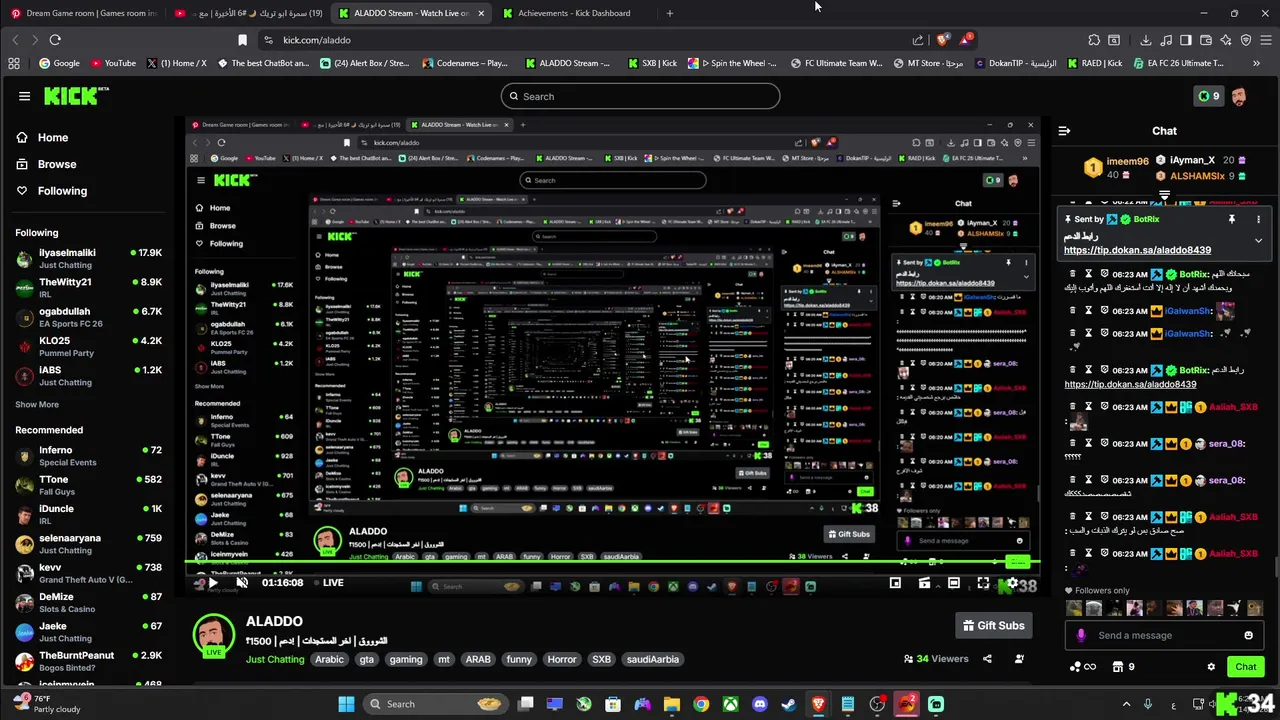Screen dimensions: 1280x720
Task: Show hidden system tray icons
Action: pos(1126,704)
